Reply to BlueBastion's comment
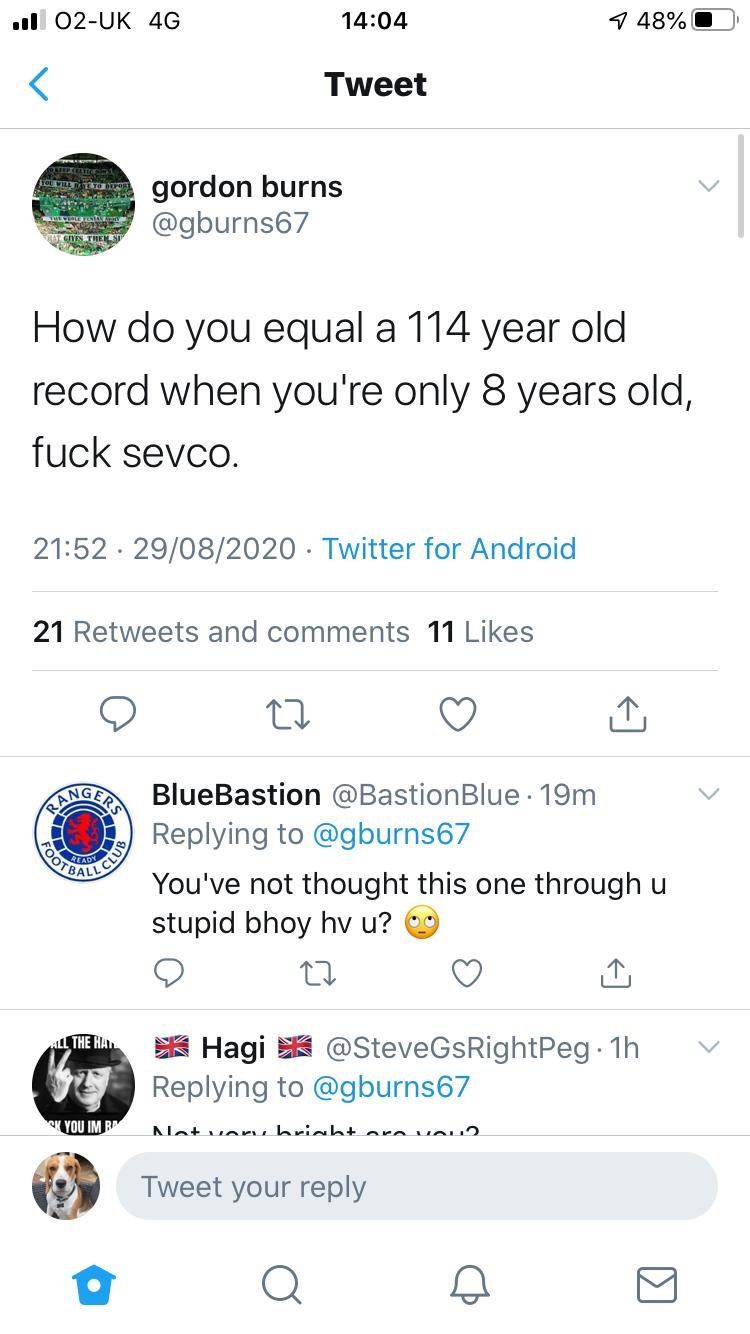This screenshot has width=750, height=1334. 171,972
